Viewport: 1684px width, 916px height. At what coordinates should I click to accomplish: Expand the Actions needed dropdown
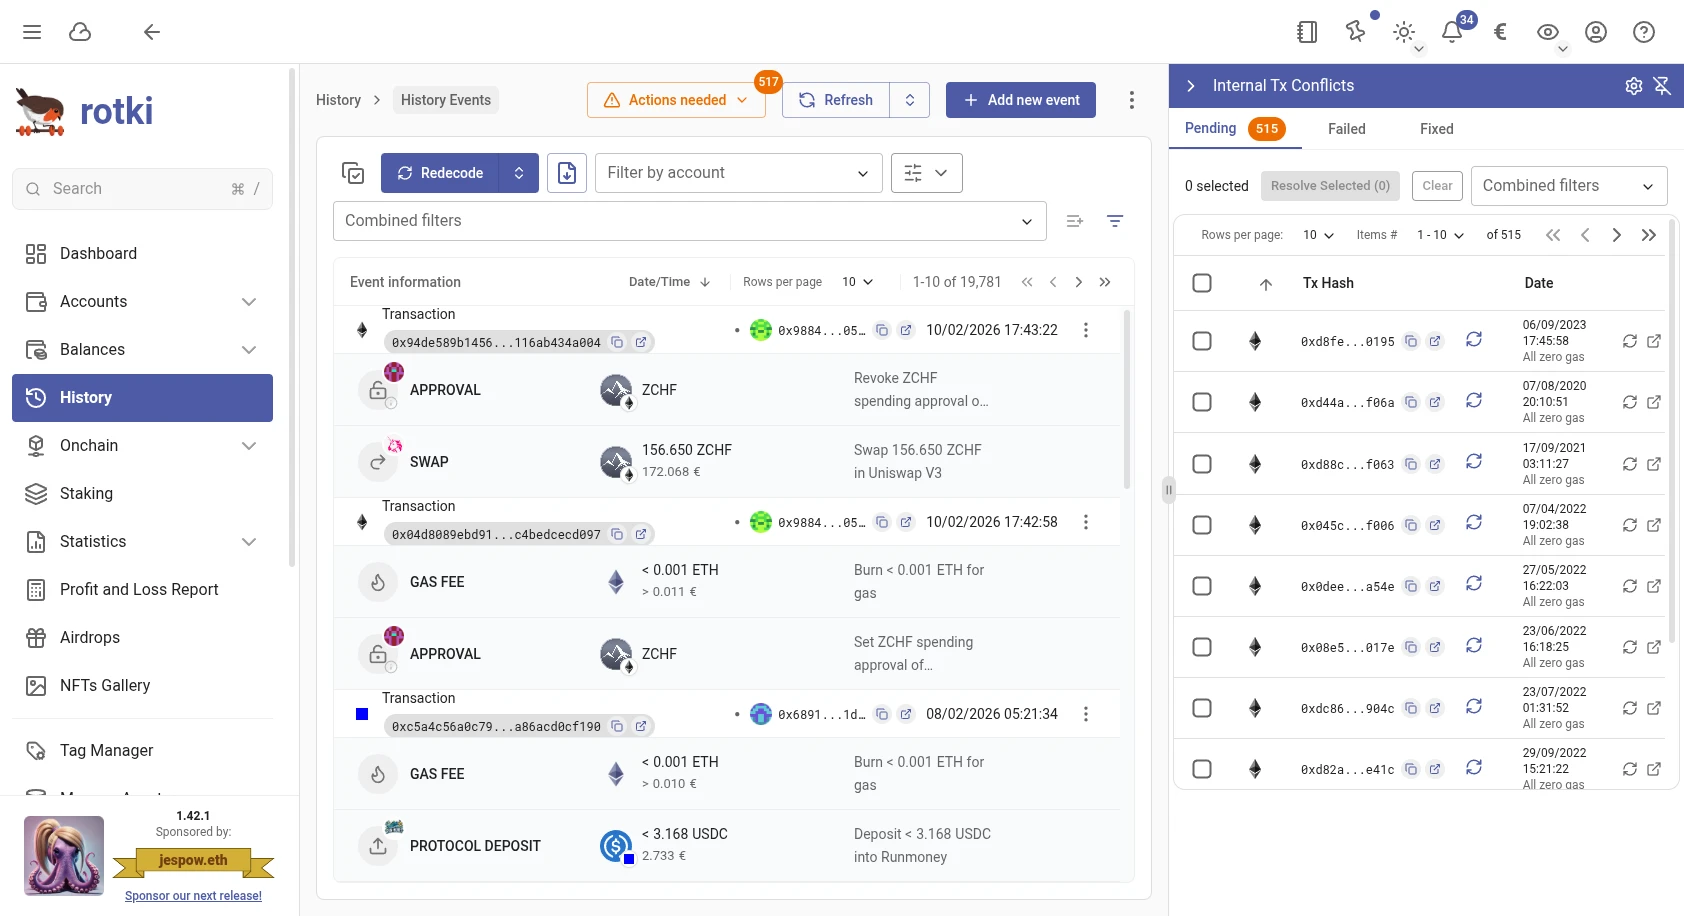tap(741, 100)
